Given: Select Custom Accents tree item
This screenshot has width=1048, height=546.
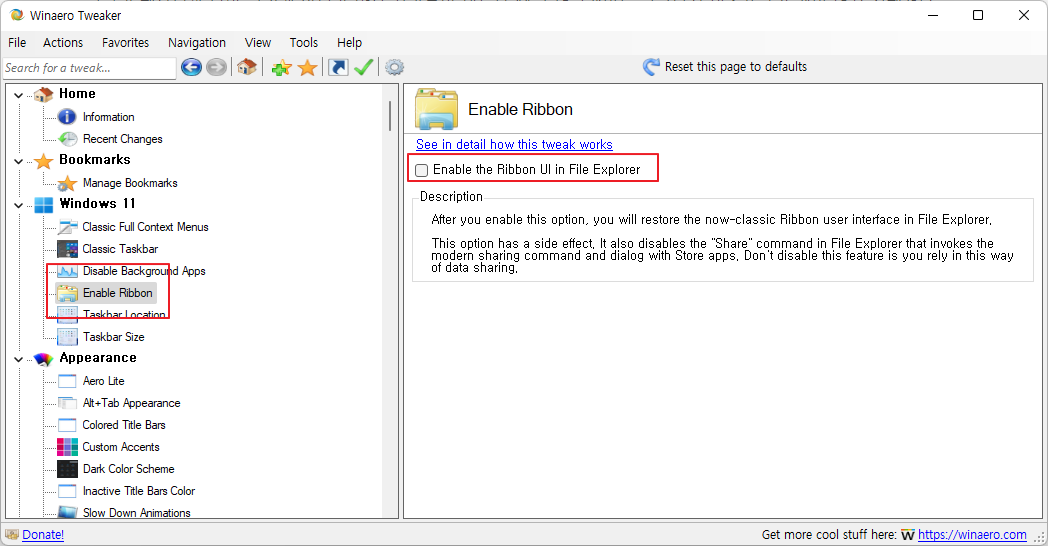Looking at the screenshot, I should tap(121, 447).
